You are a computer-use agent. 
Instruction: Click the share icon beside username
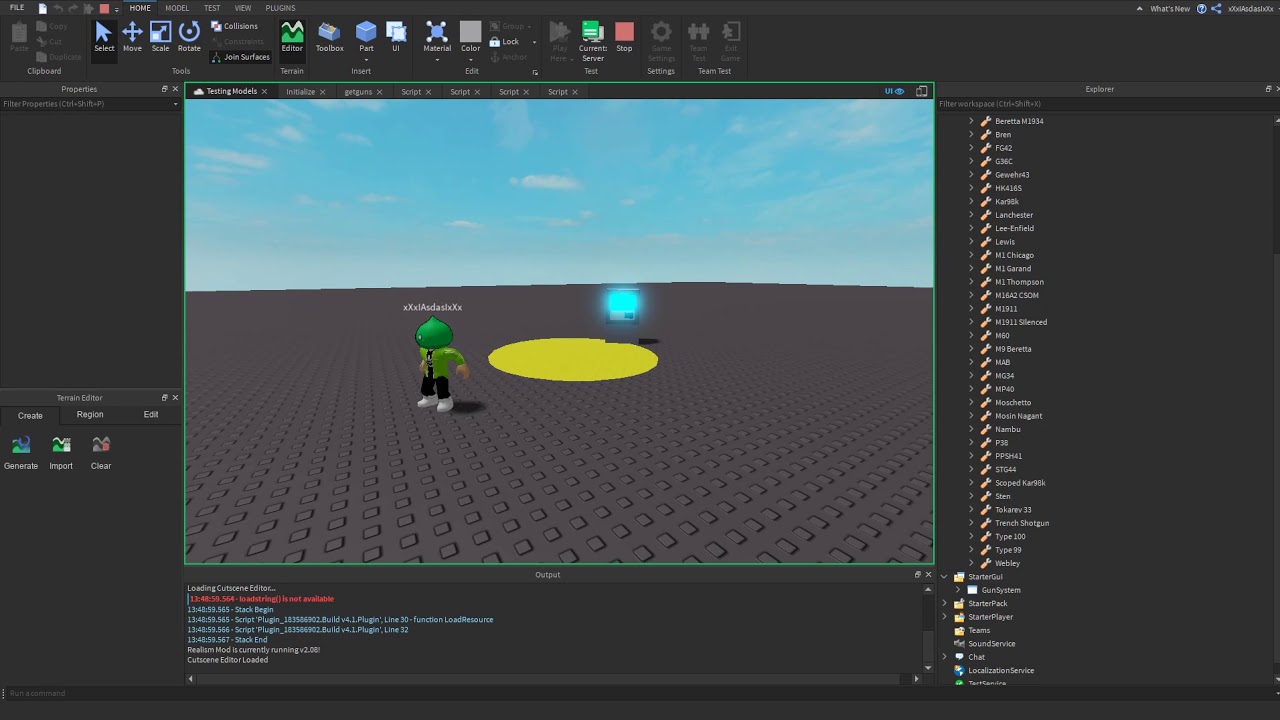(x=1216, y=8)
